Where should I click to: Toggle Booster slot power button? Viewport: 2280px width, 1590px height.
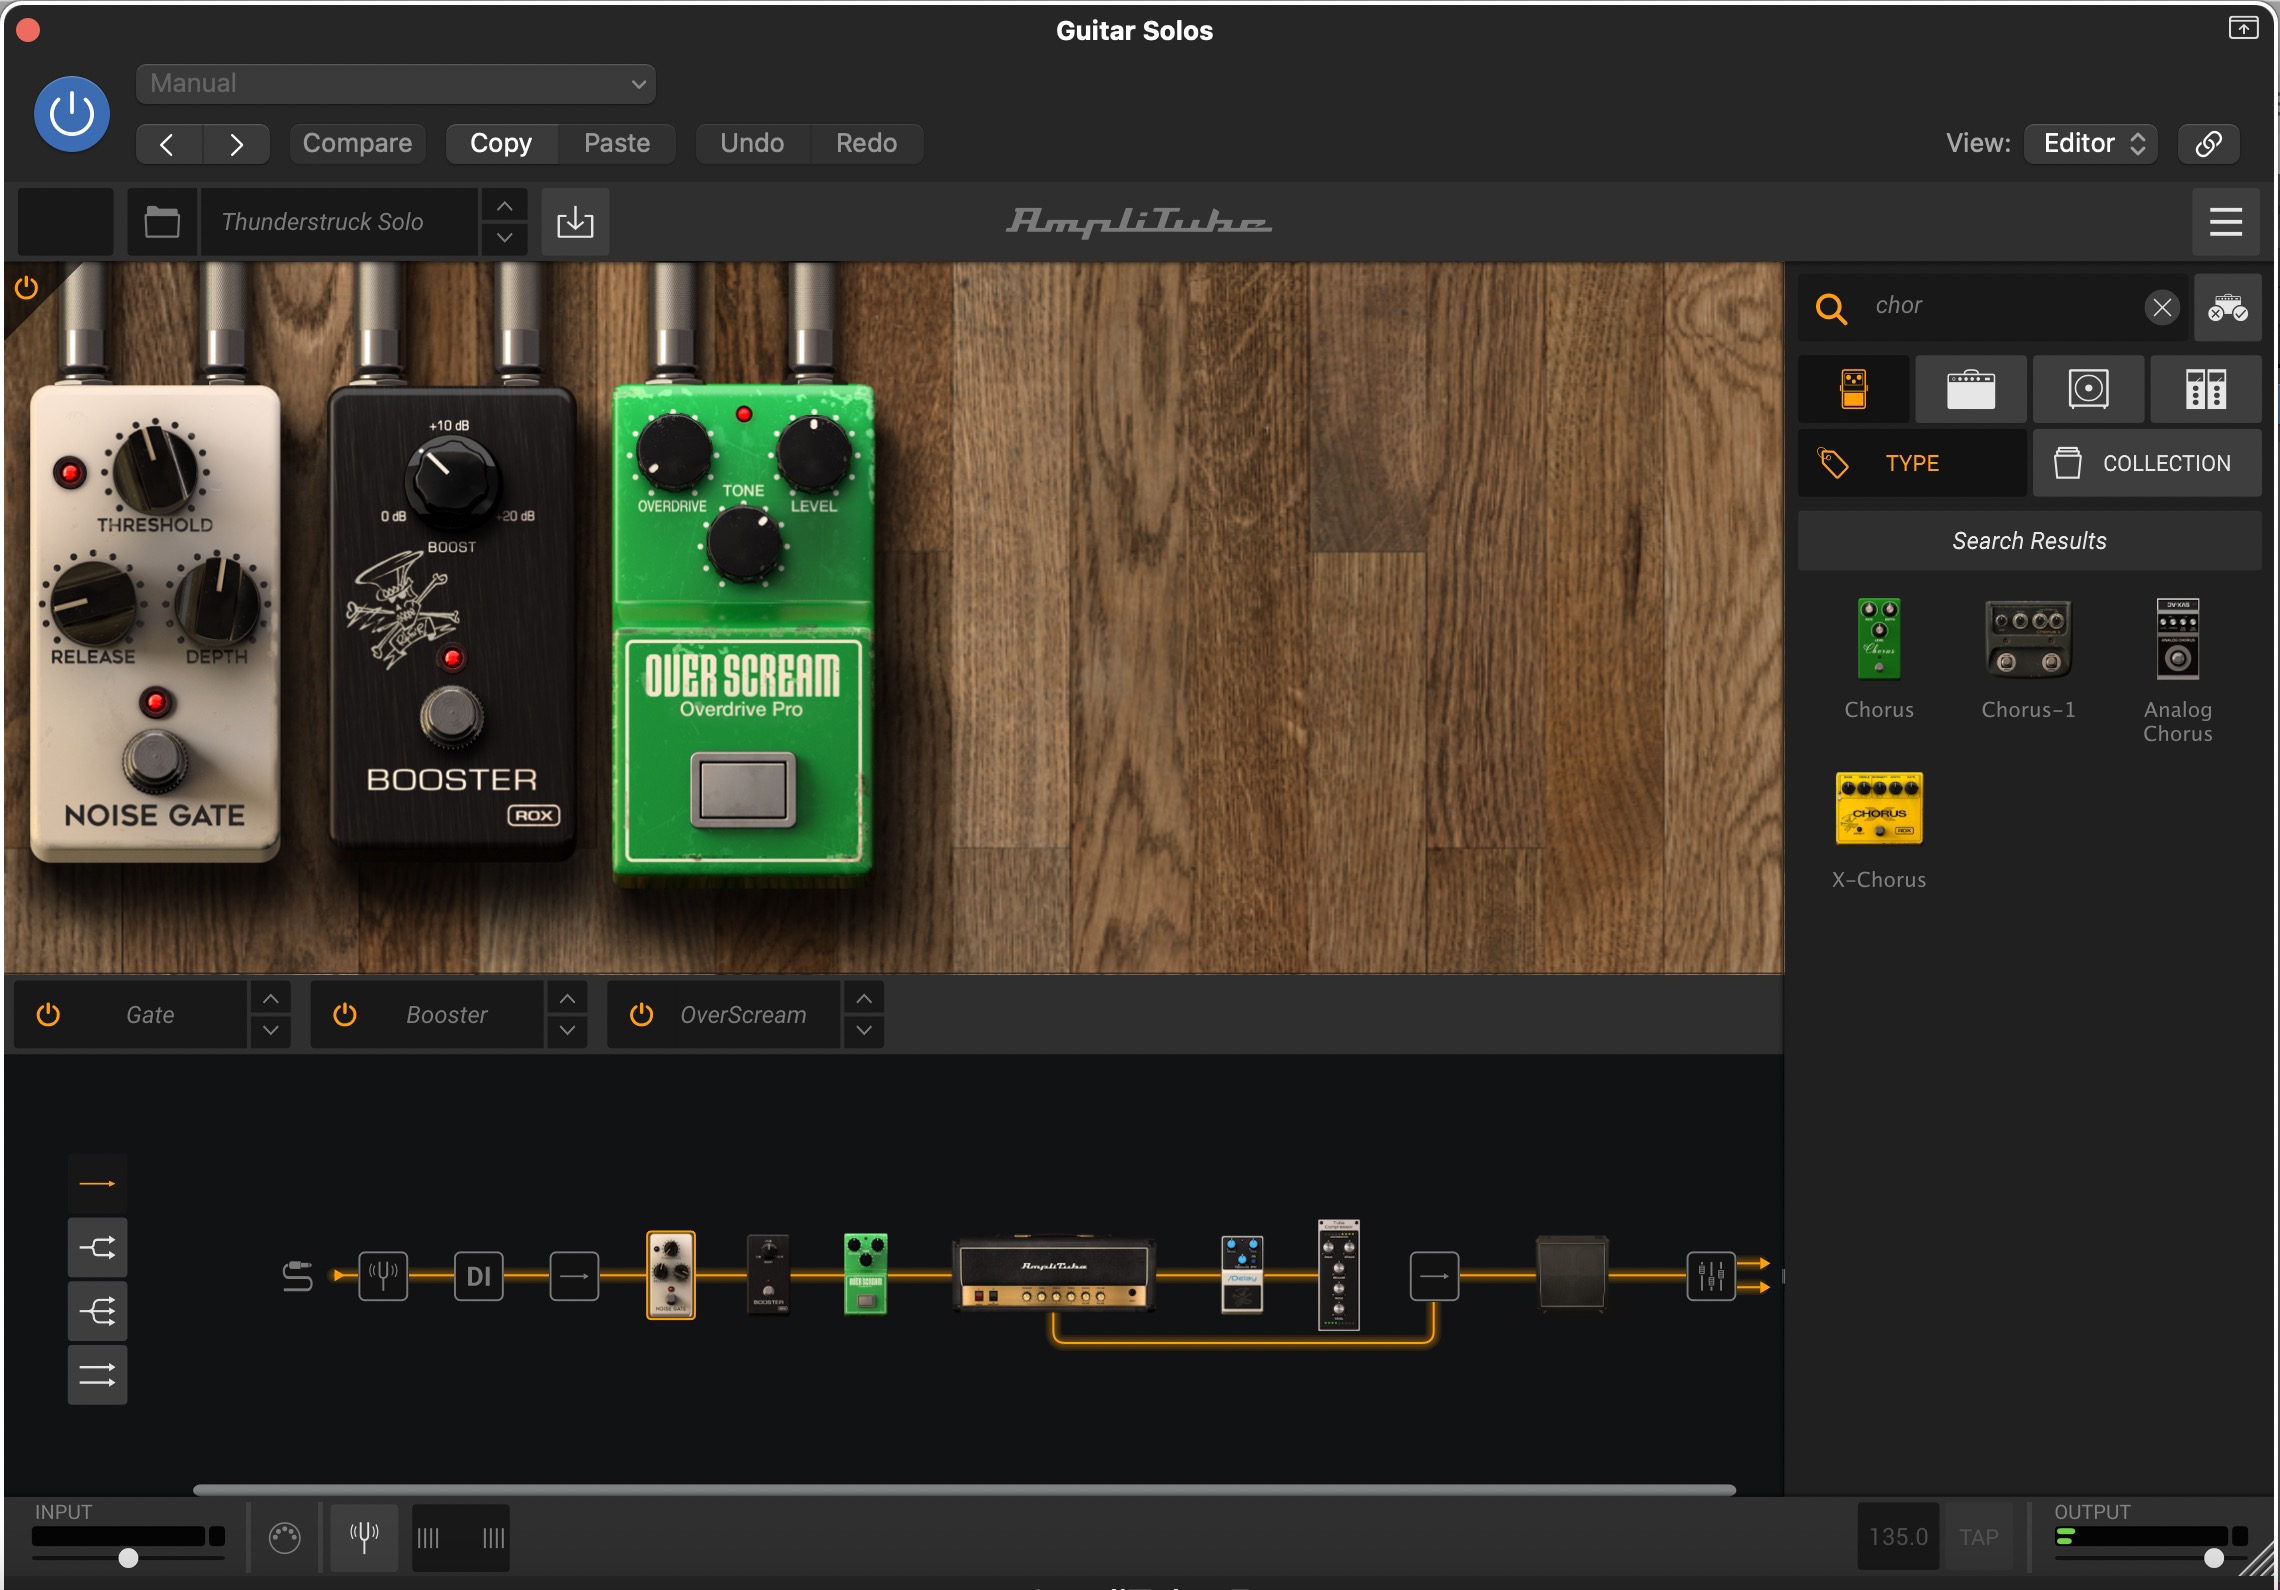click(x=345, y=1015)
